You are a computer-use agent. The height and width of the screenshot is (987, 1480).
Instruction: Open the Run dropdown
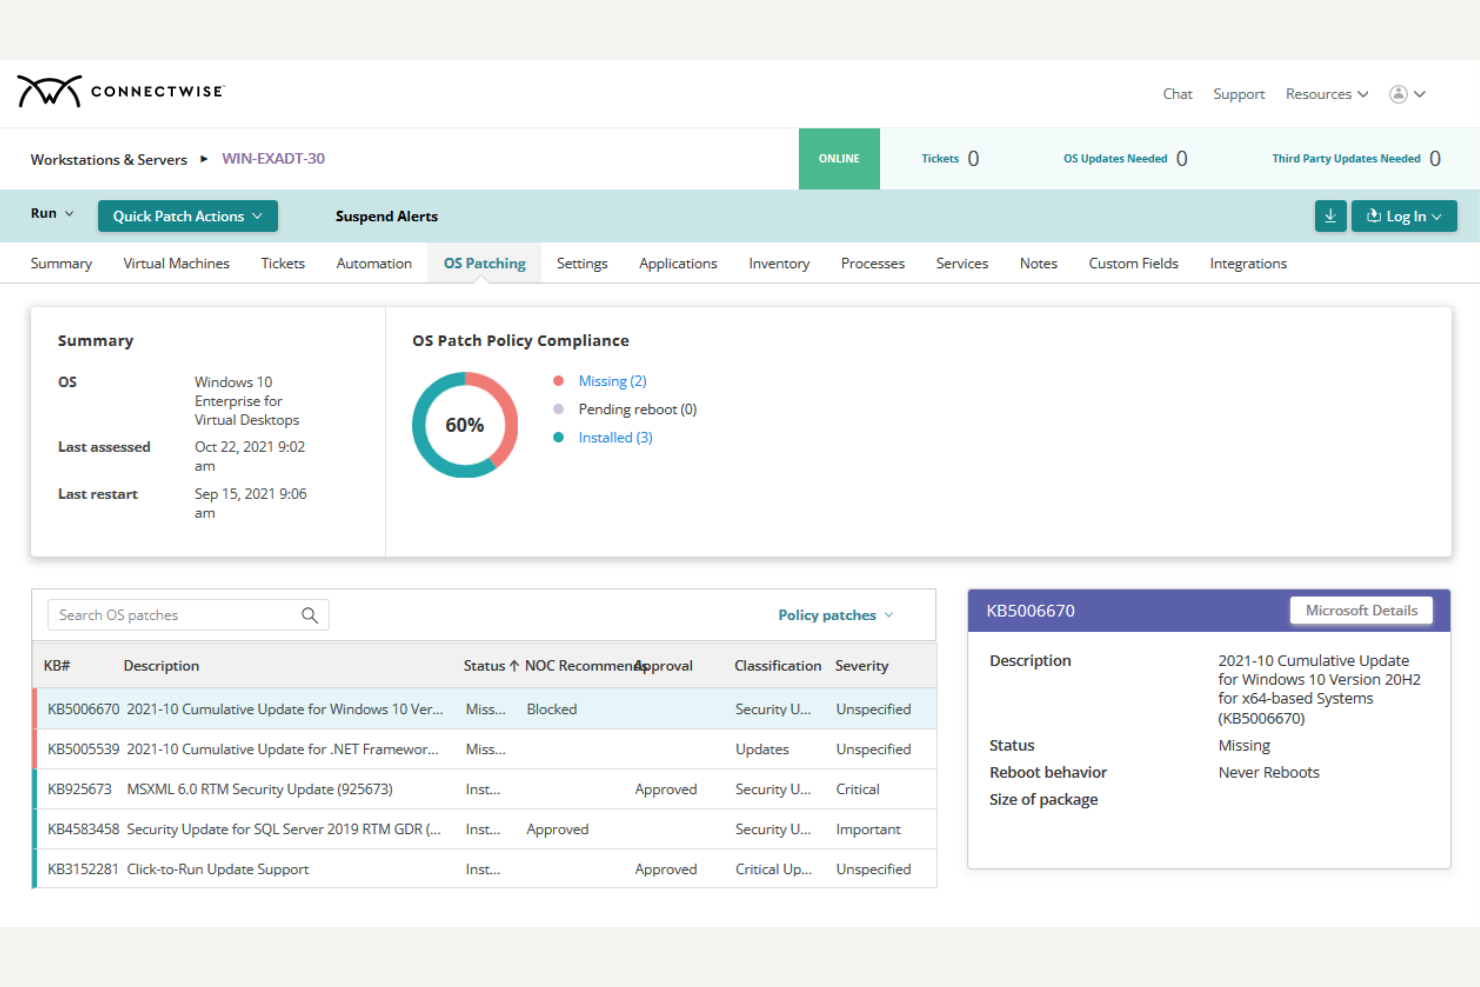(x=51, y=213)
